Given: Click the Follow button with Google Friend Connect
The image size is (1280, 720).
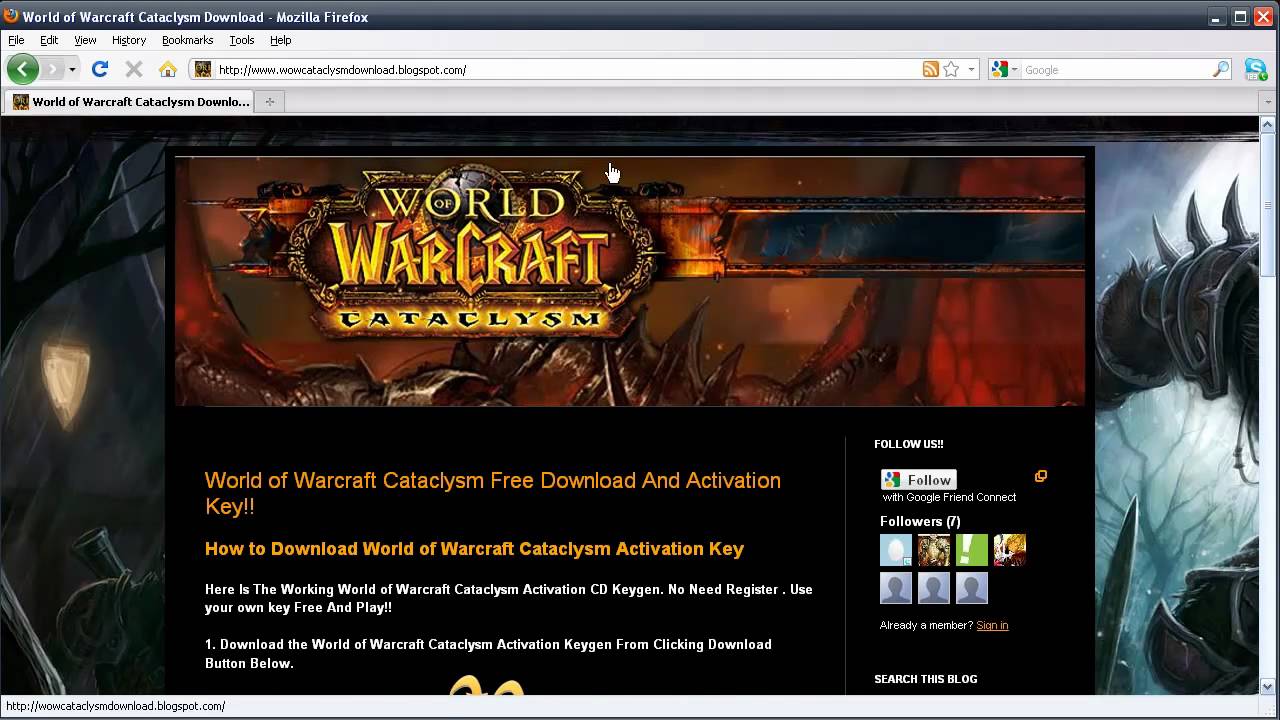Looking at the screenshot, I should [x=918, y=480].
